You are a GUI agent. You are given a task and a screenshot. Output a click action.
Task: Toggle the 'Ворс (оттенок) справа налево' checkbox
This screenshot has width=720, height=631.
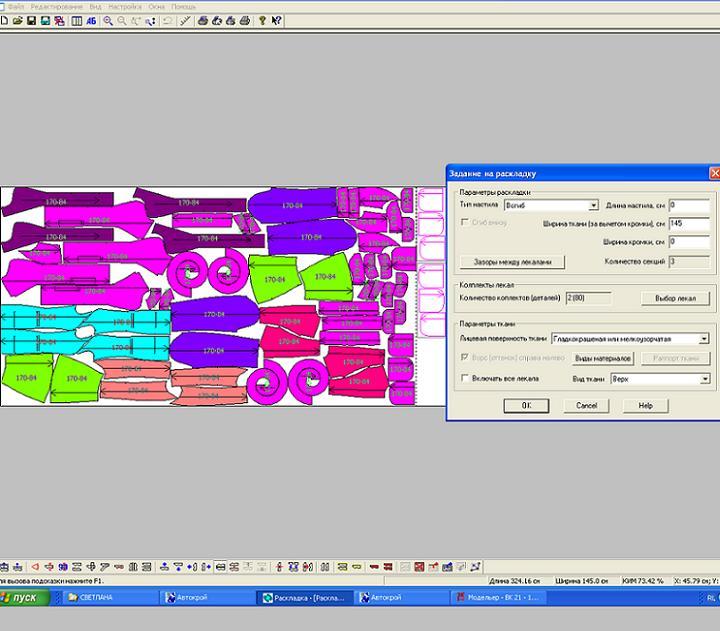pyautogui.click(x=463, y=357)
